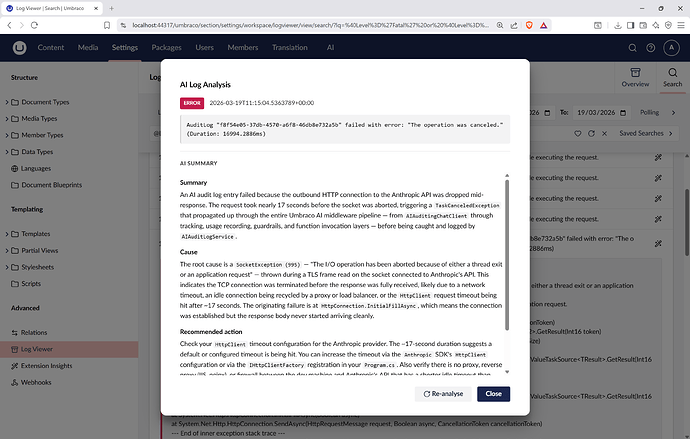690x439 pixels.
Task: Reload the search query icon
Action: click(591, 133)
